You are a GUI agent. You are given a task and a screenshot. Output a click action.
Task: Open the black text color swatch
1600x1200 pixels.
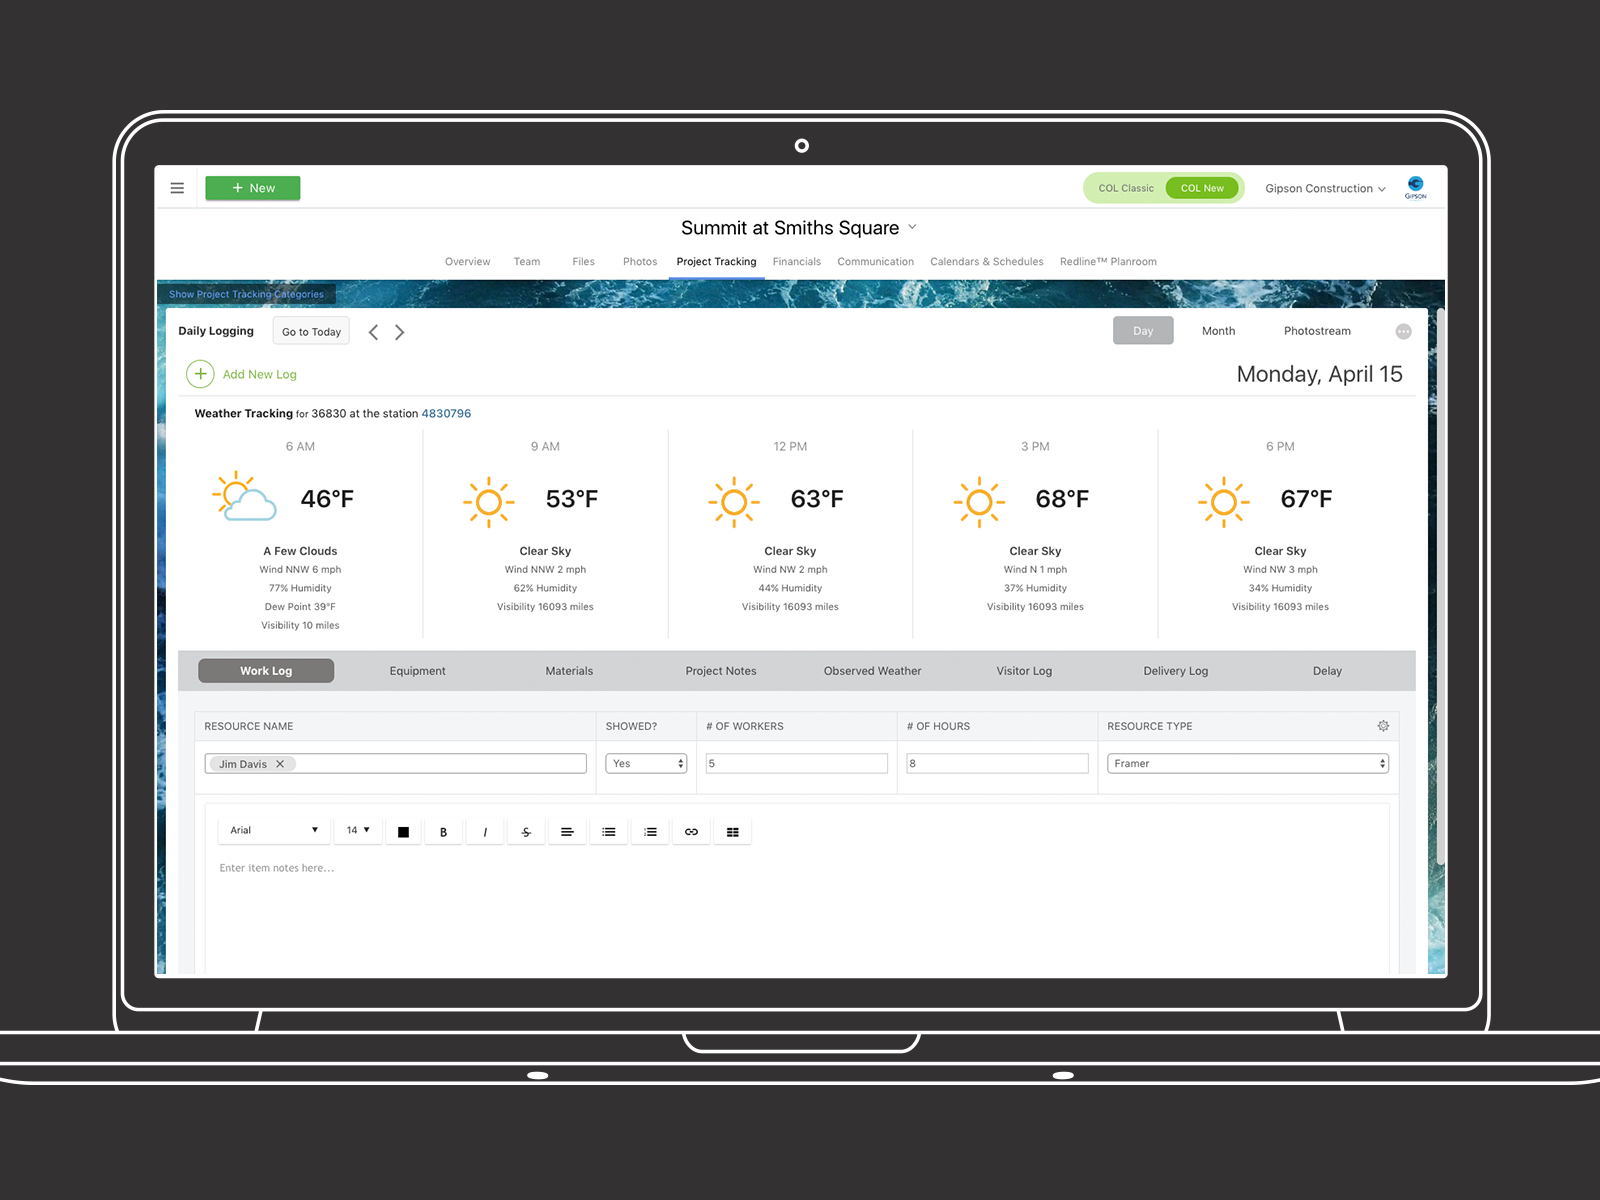[x=403, y=832]
